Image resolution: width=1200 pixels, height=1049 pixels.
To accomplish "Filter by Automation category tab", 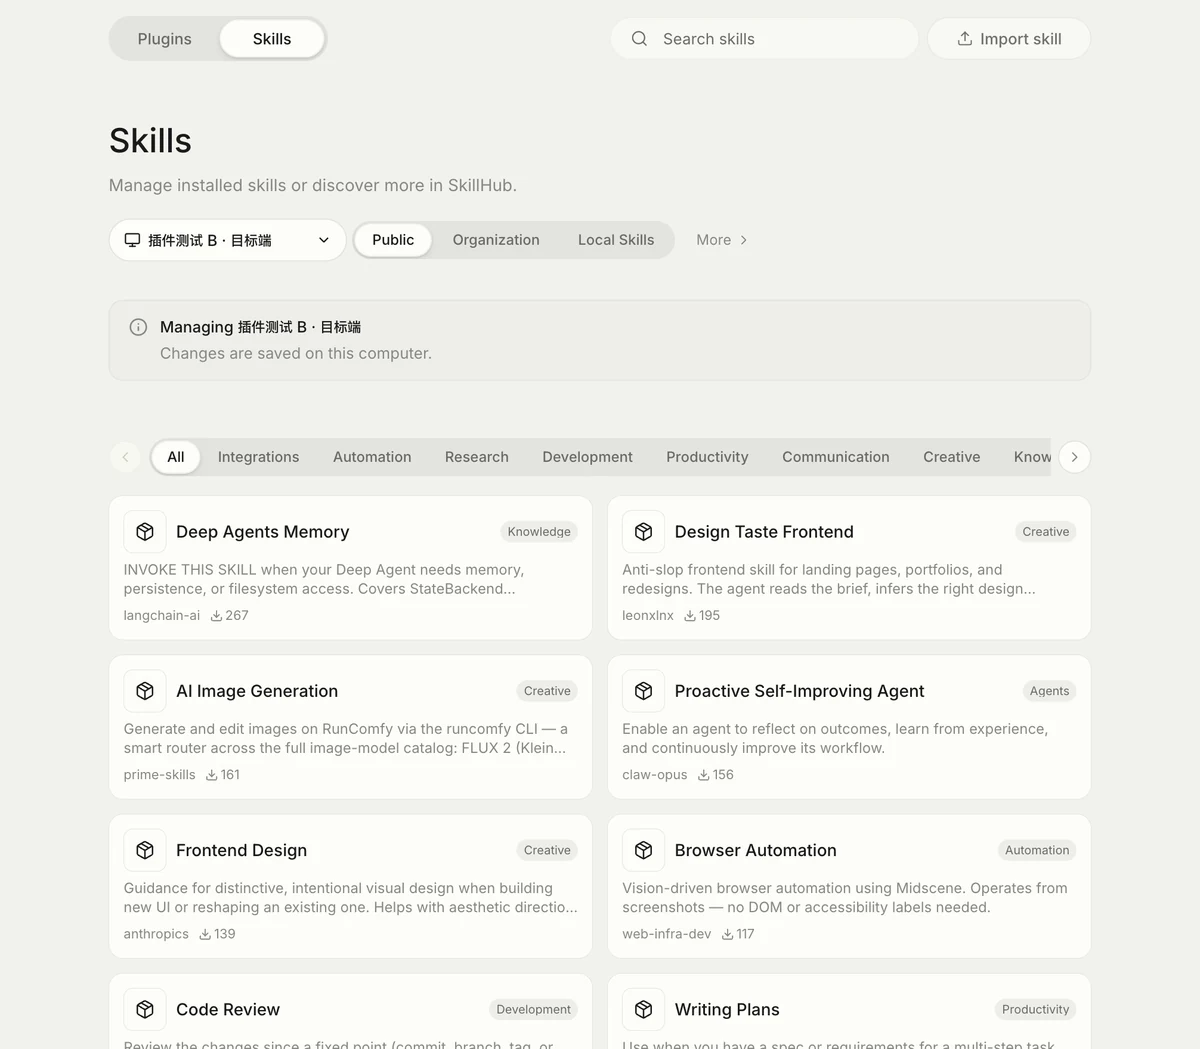I will [372, 457].
